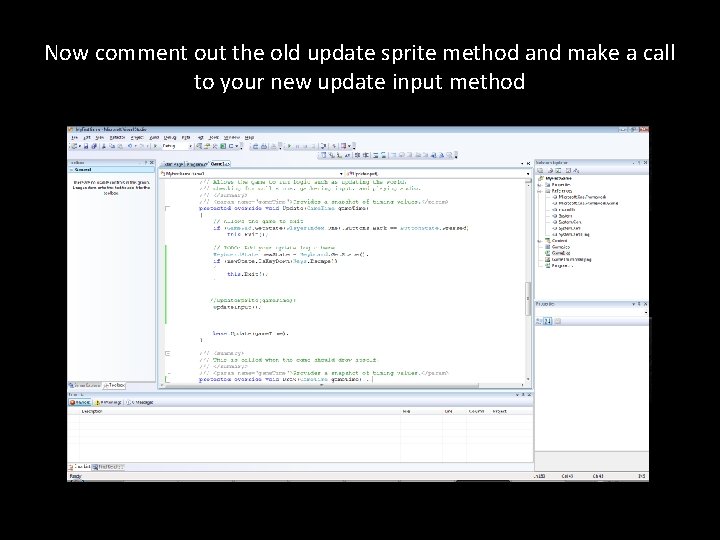Click the Uncomment selected lines icon
Viewport: 720px width, 540px height.
pyautogui.click(x=383, y=155)
